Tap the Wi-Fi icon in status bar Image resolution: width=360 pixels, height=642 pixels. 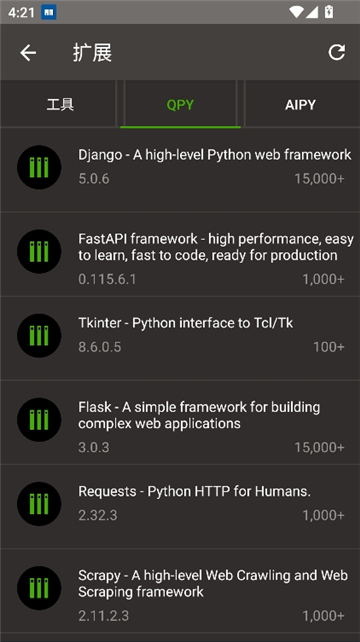point(296,12)
